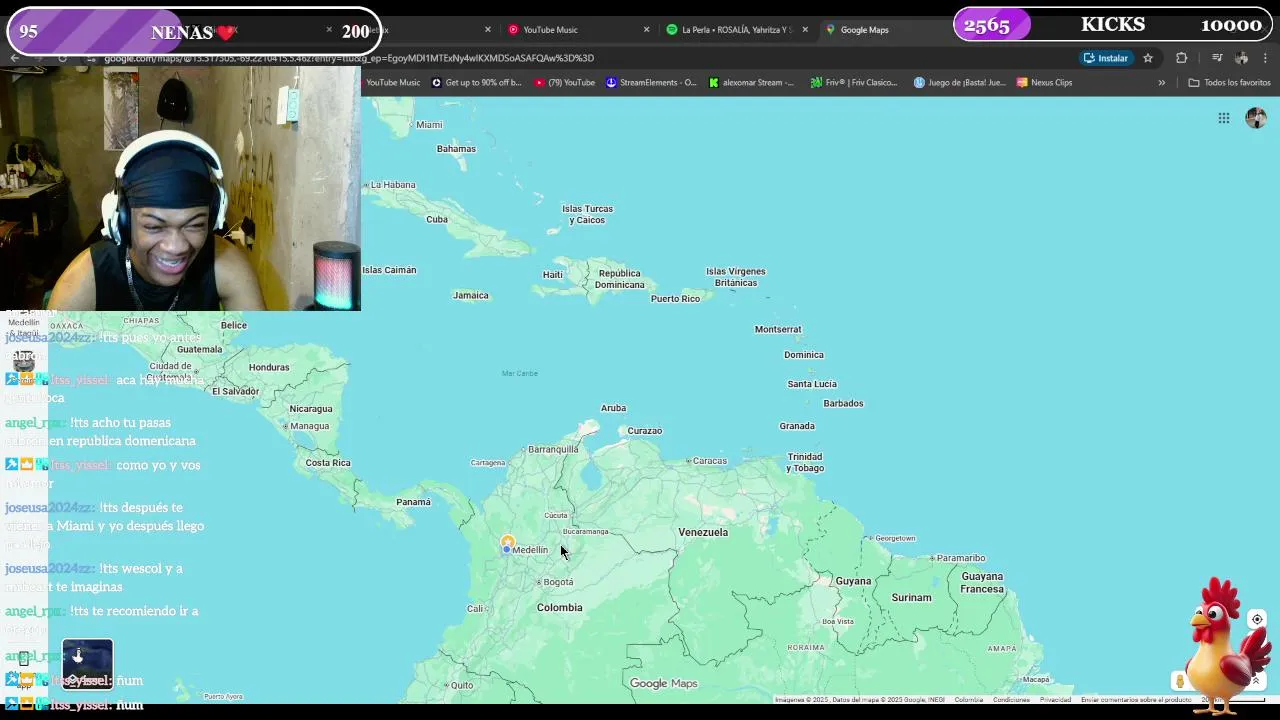Screen dimensions: 1280x720
Task: Select the Nicaragua country label
Action: pyautogui.click(x=310, y=409)
